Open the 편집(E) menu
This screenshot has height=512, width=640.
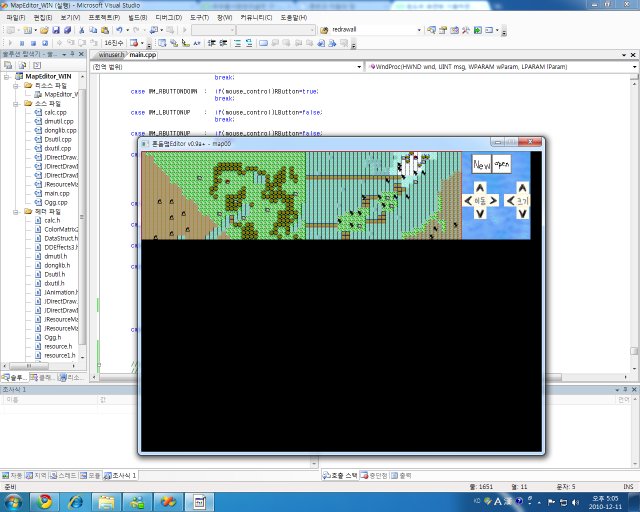coord(42,18)
